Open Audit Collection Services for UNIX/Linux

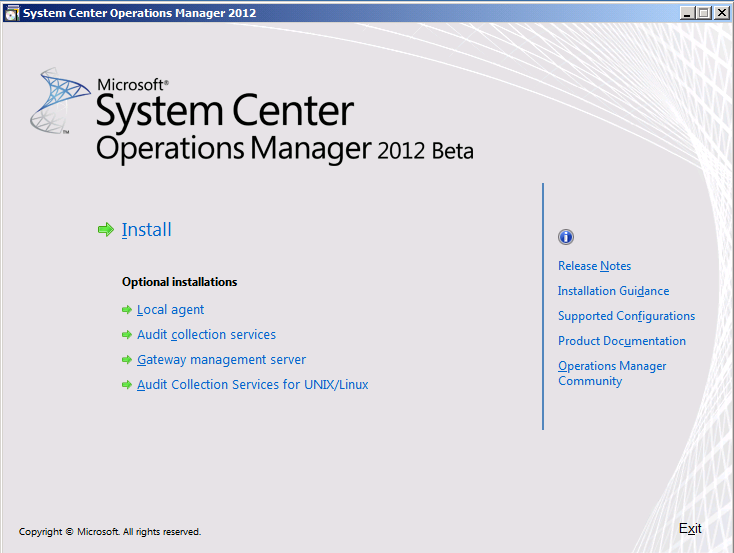[253, 384]
